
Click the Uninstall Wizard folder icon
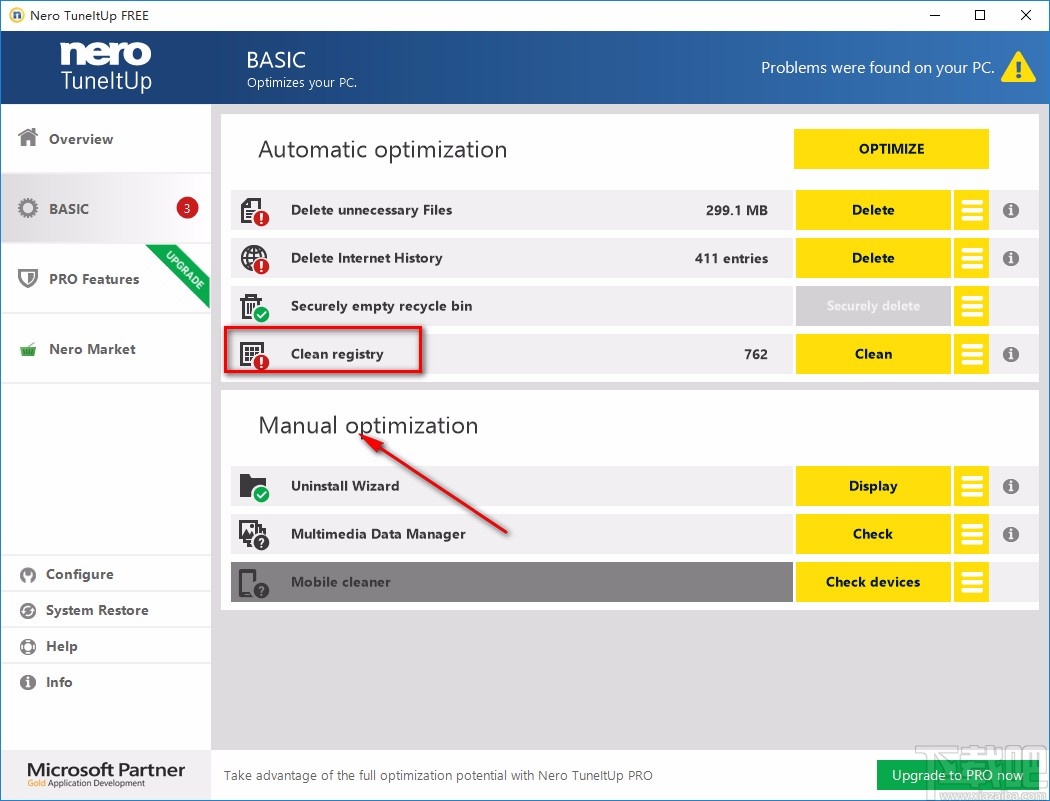point(254,488)
